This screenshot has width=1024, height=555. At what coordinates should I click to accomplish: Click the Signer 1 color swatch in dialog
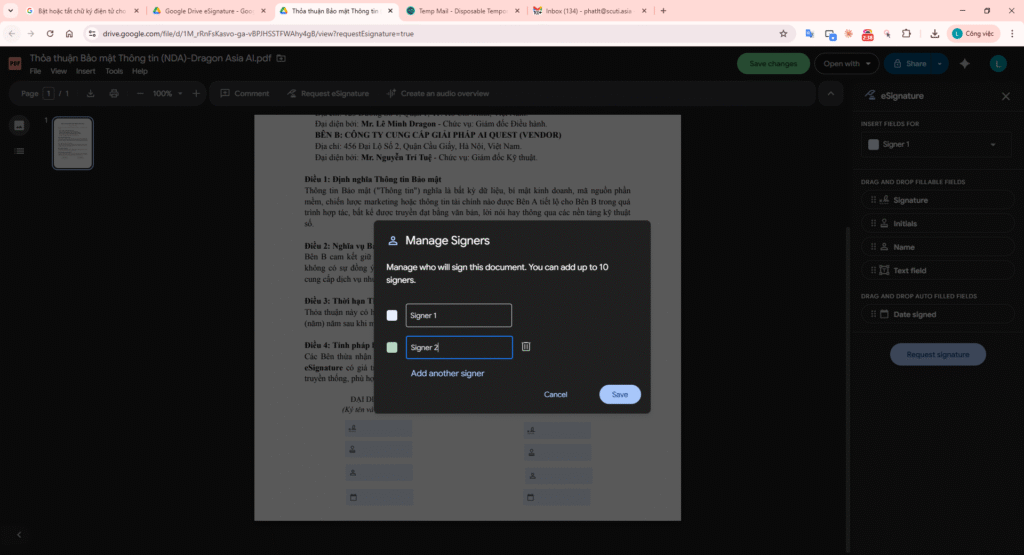(392, 316)
